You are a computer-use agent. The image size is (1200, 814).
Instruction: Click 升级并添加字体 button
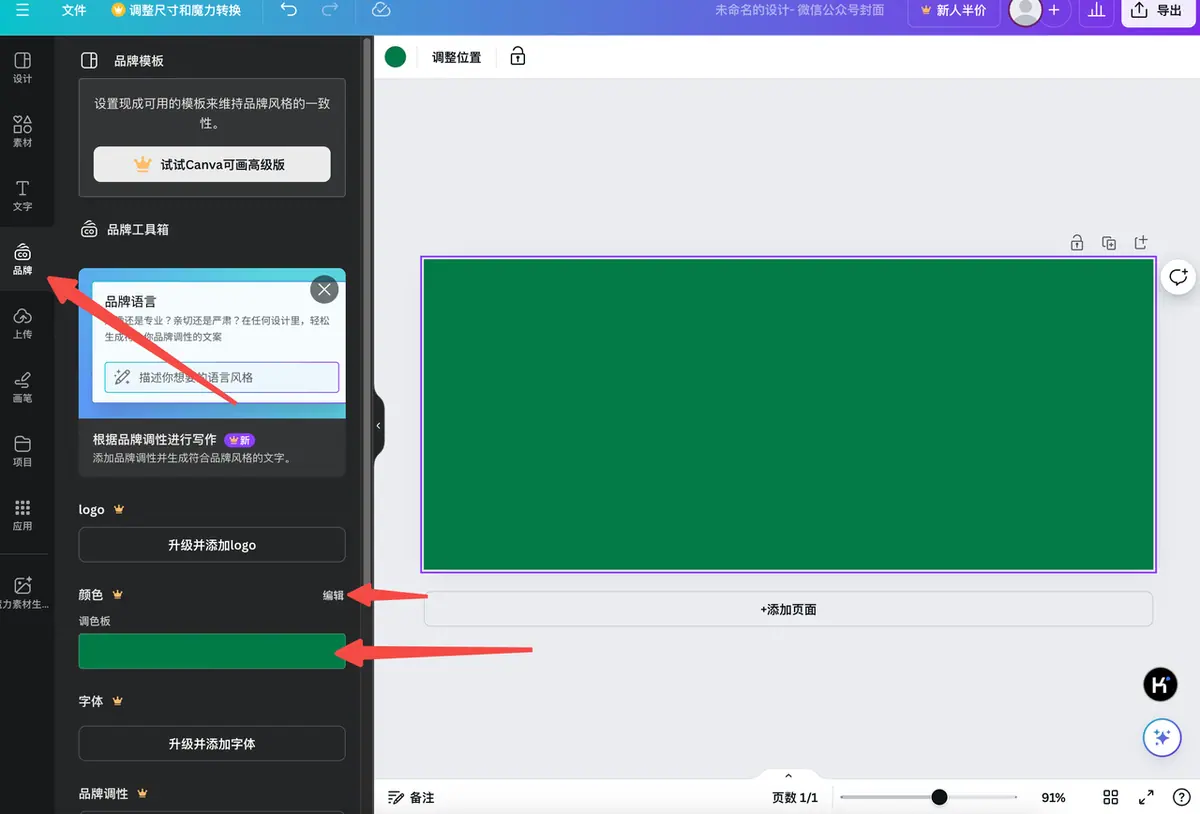pyautogui.click(x=212, y=744)
